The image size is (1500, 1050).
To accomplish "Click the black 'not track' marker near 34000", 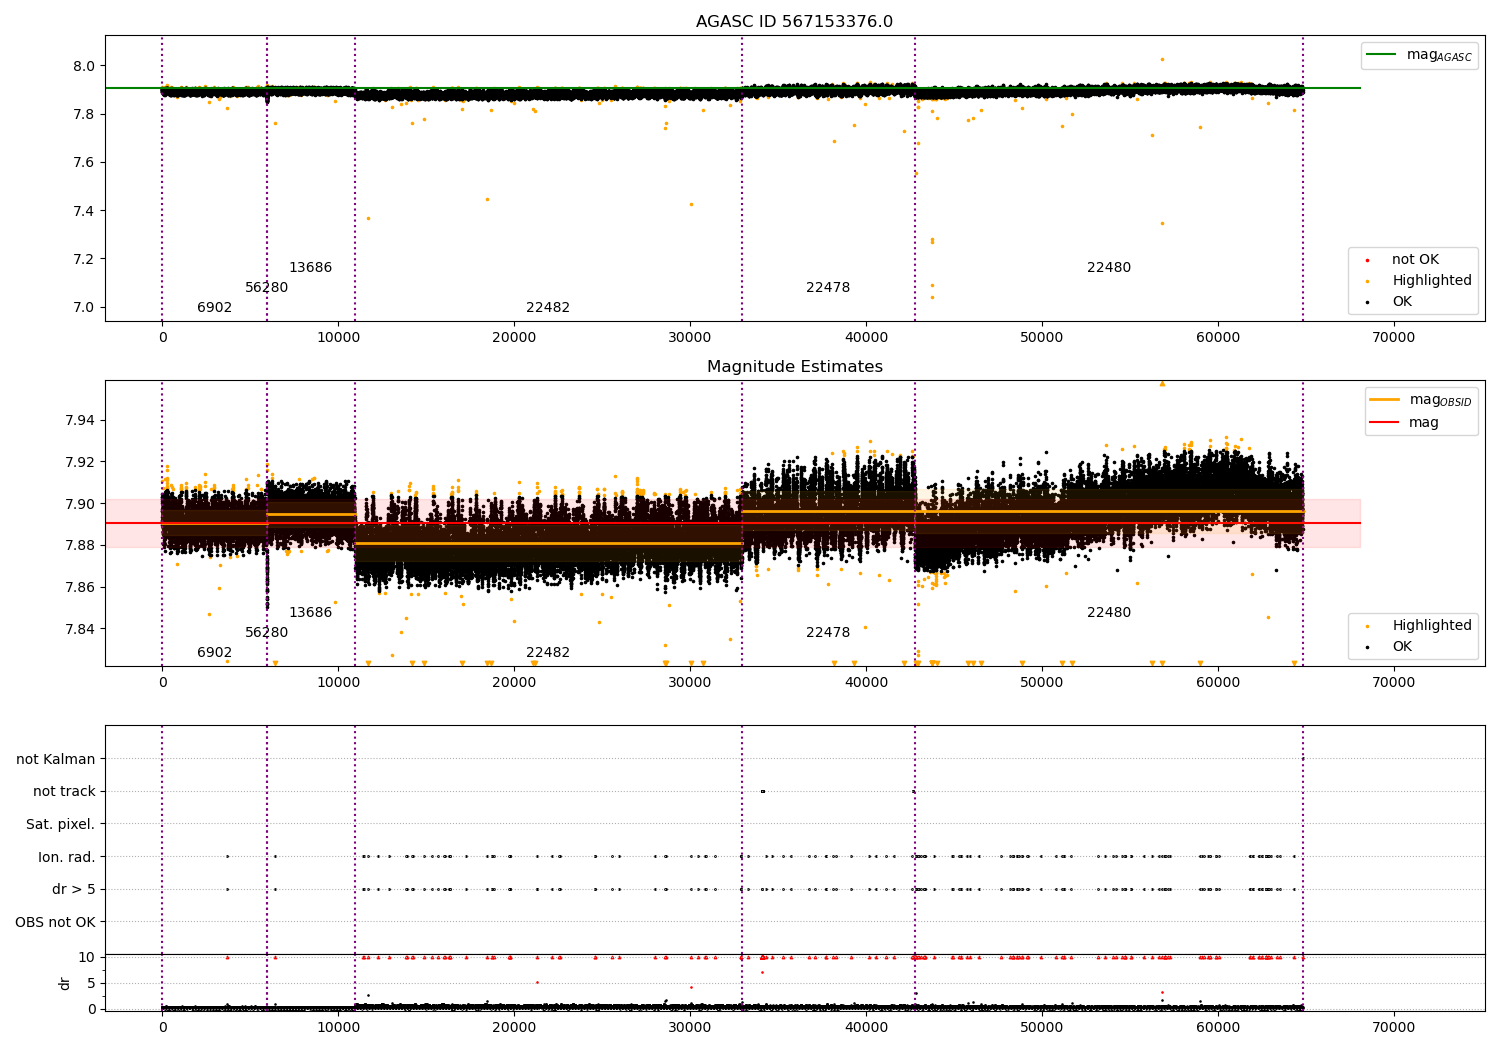I will 763,791.
